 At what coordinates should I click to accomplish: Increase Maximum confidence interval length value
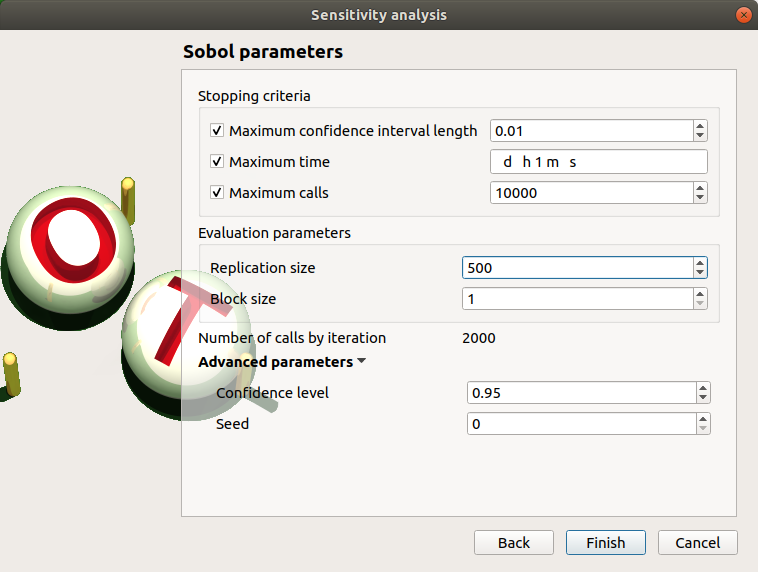700,126
